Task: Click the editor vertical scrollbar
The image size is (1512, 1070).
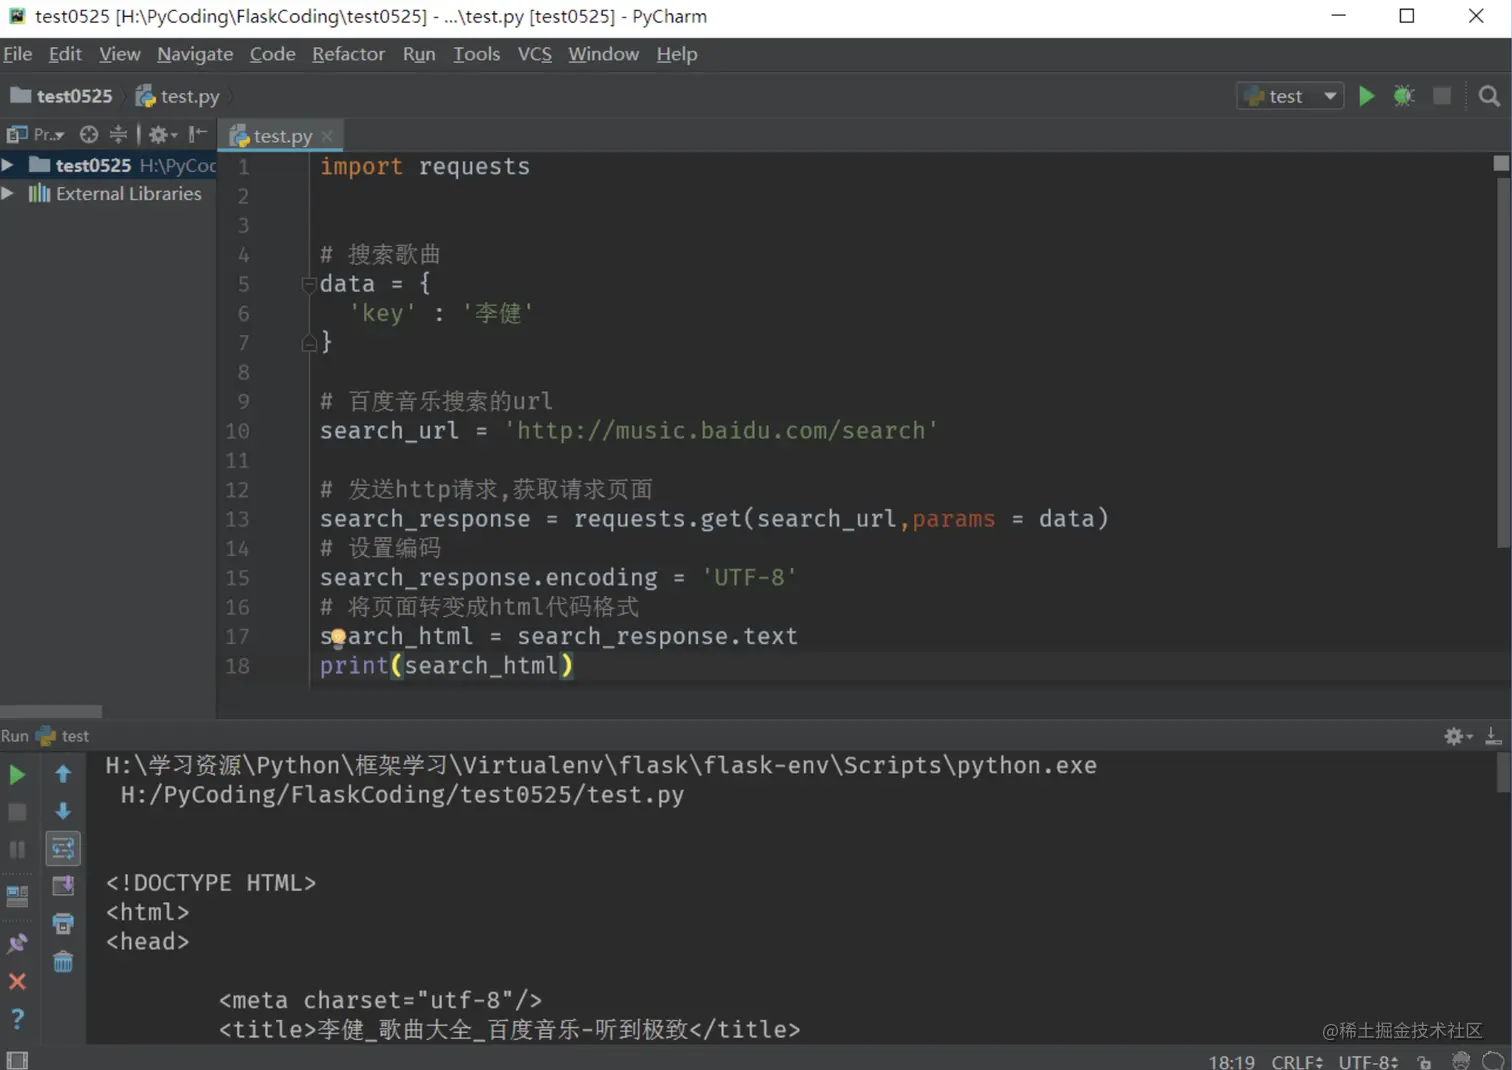Action: [x=1502, y=362]
